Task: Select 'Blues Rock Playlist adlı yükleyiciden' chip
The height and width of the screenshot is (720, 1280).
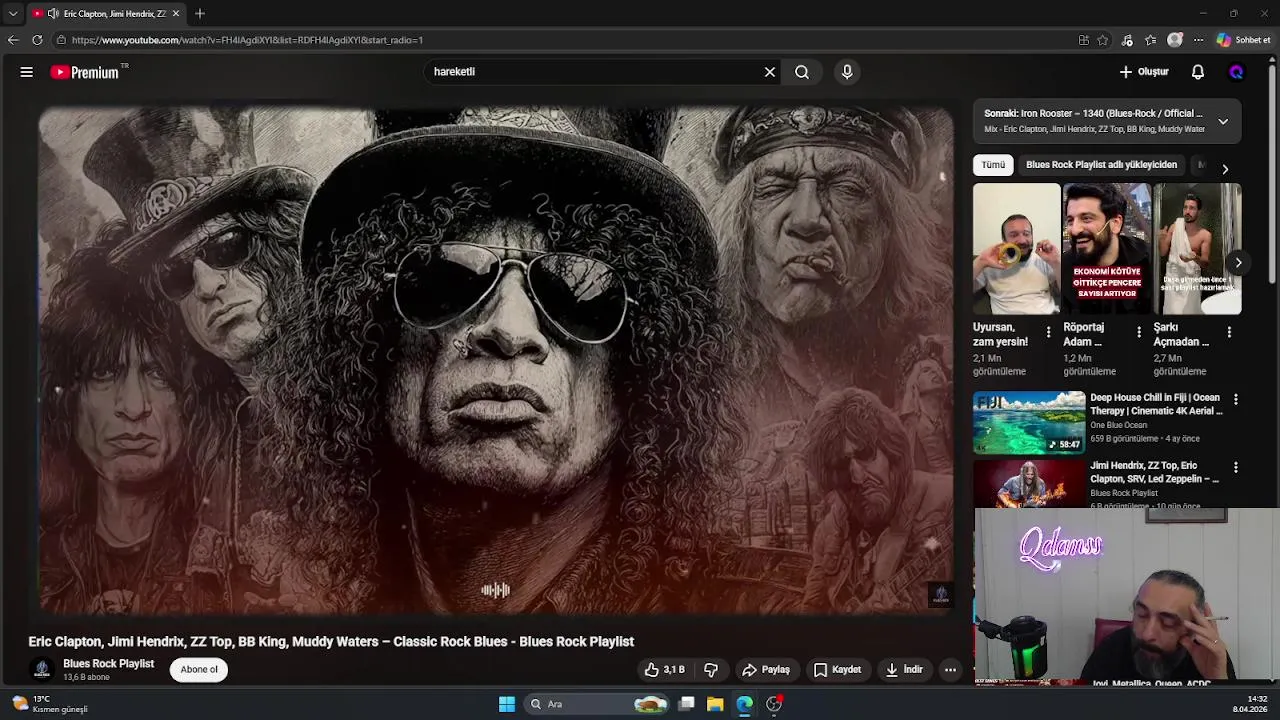Action: (x=1101, y=165)
